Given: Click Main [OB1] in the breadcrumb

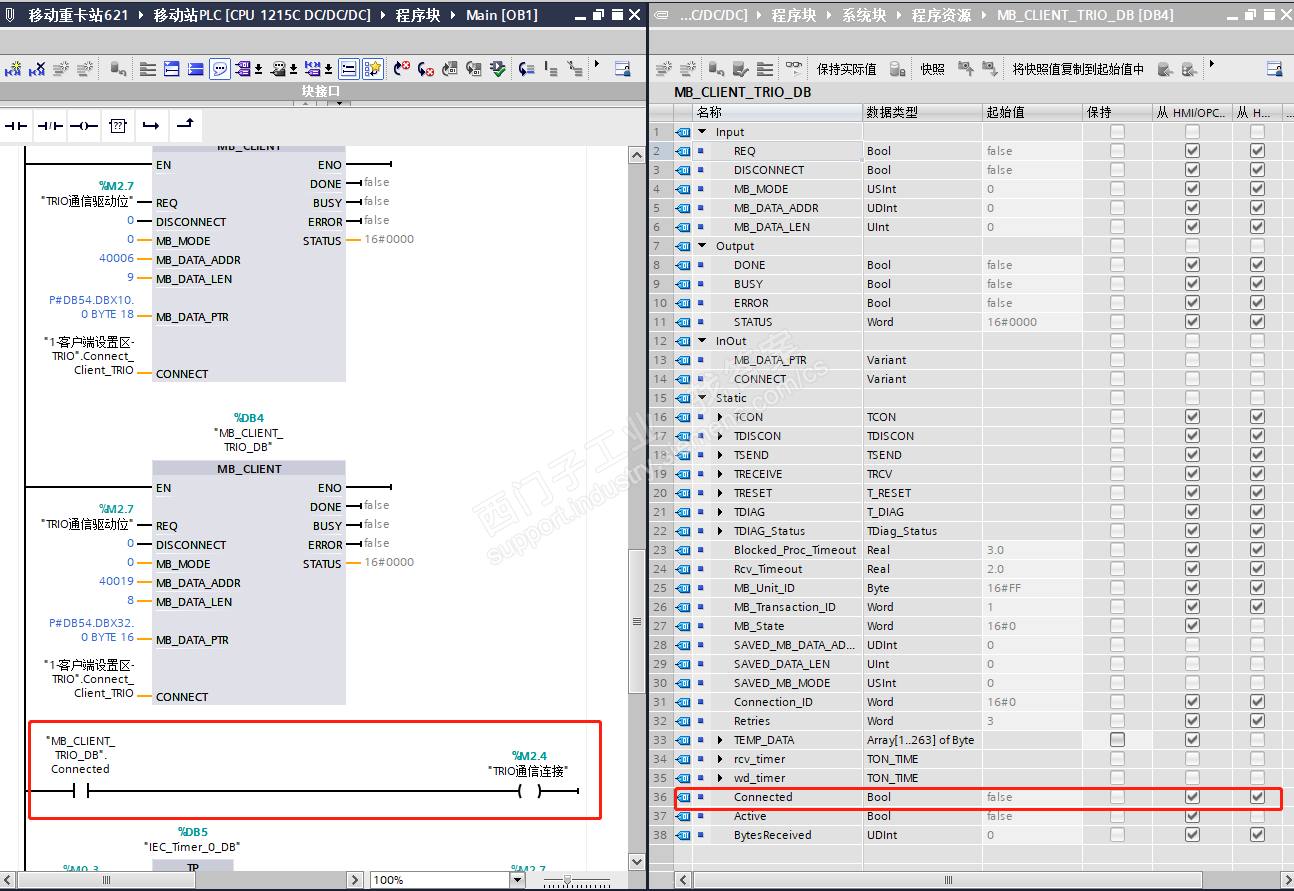Looking at the screenshot, I should [x=501, y=15].
